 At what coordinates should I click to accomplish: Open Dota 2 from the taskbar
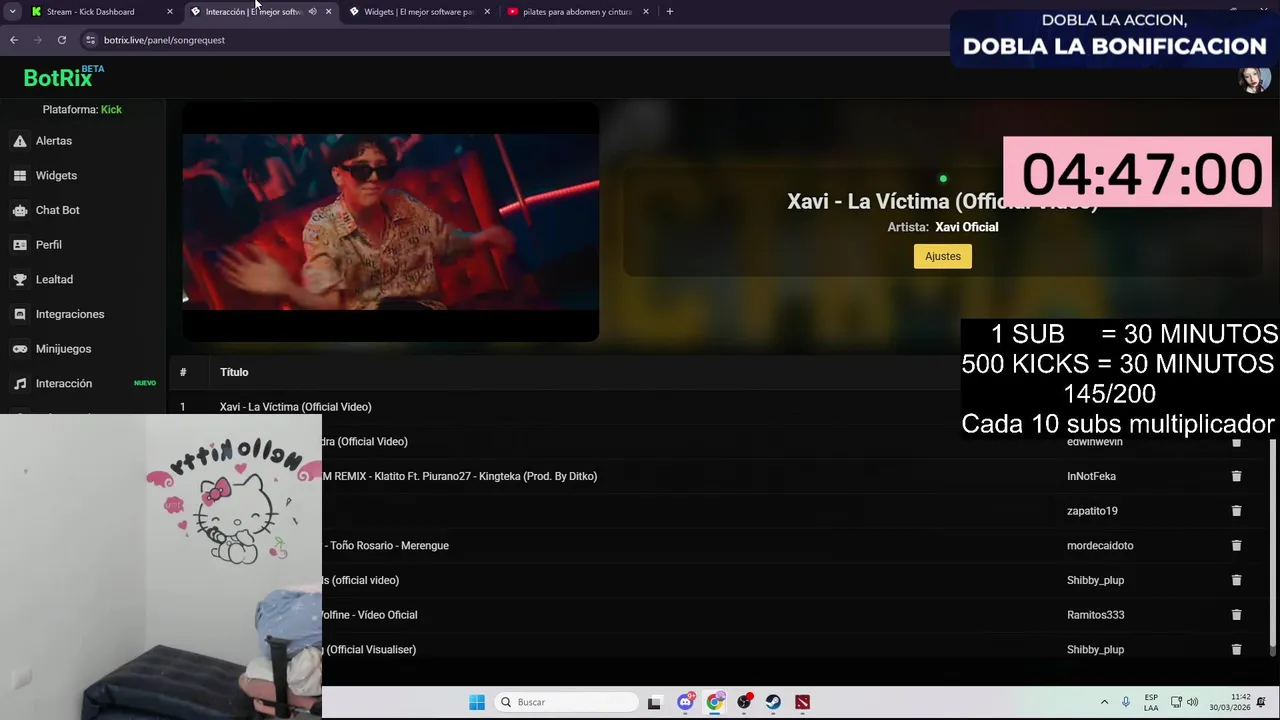coord(802,702)
